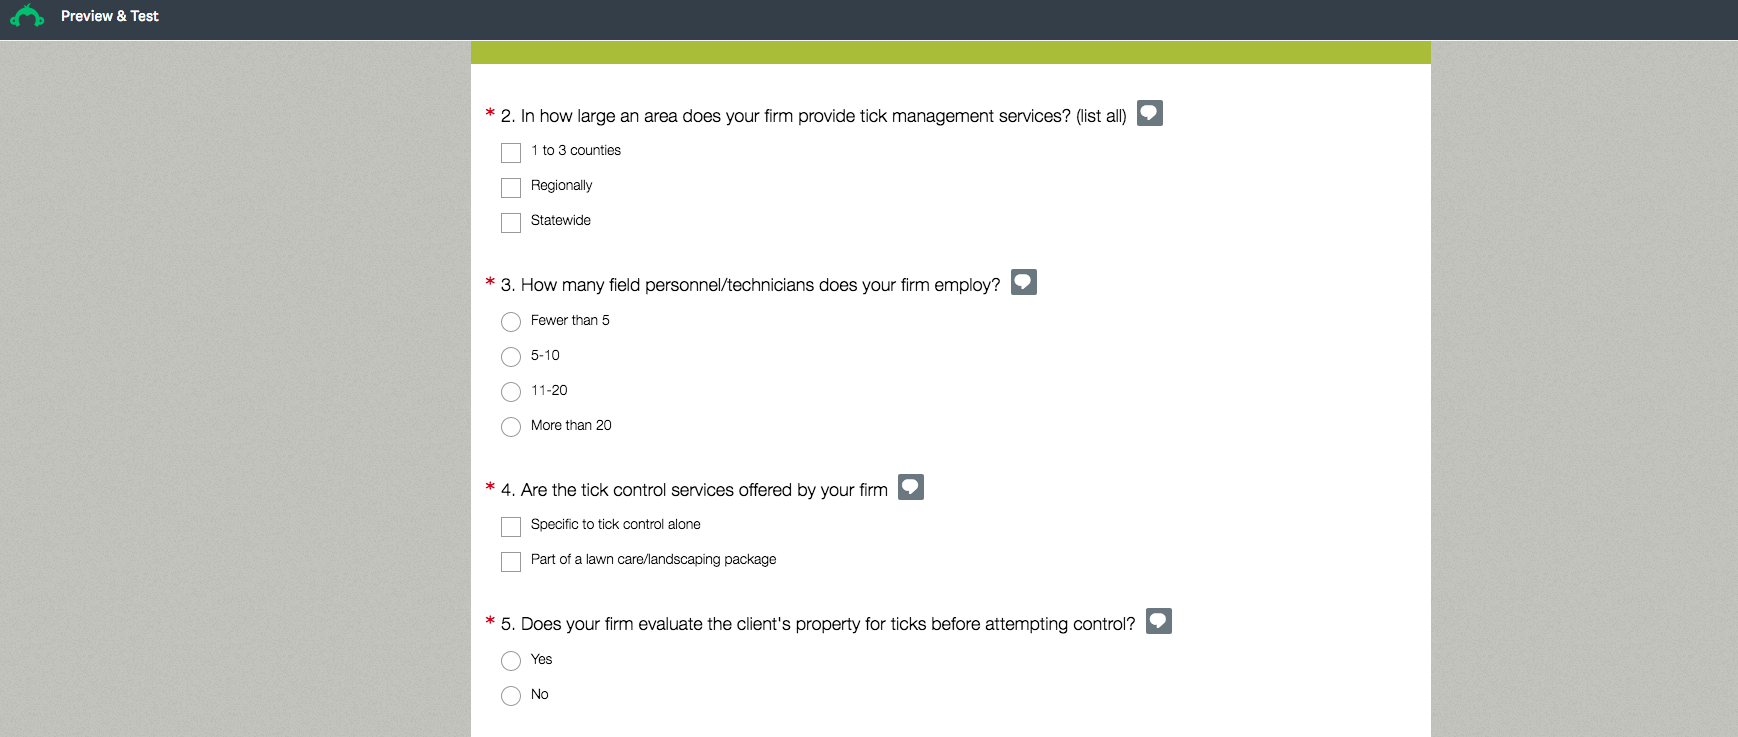Select No for question 5
This screenshot has width=1738, height=737.
(511, 696)
